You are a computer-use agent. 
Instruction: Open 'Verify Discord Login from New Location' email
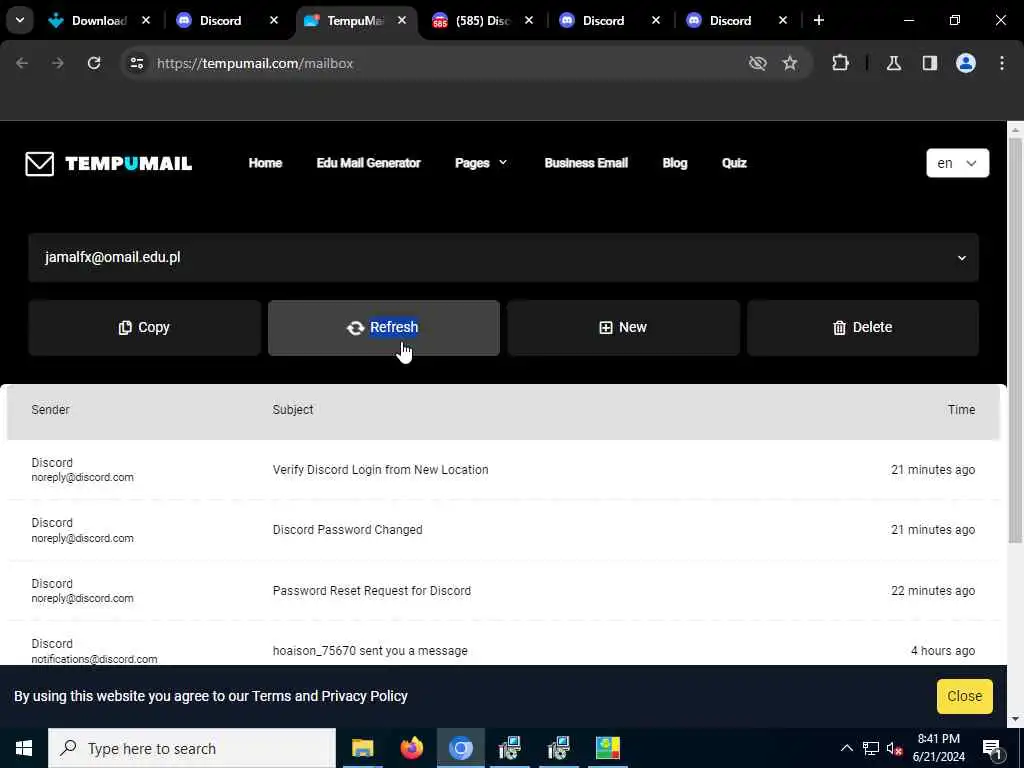[503, 470]
